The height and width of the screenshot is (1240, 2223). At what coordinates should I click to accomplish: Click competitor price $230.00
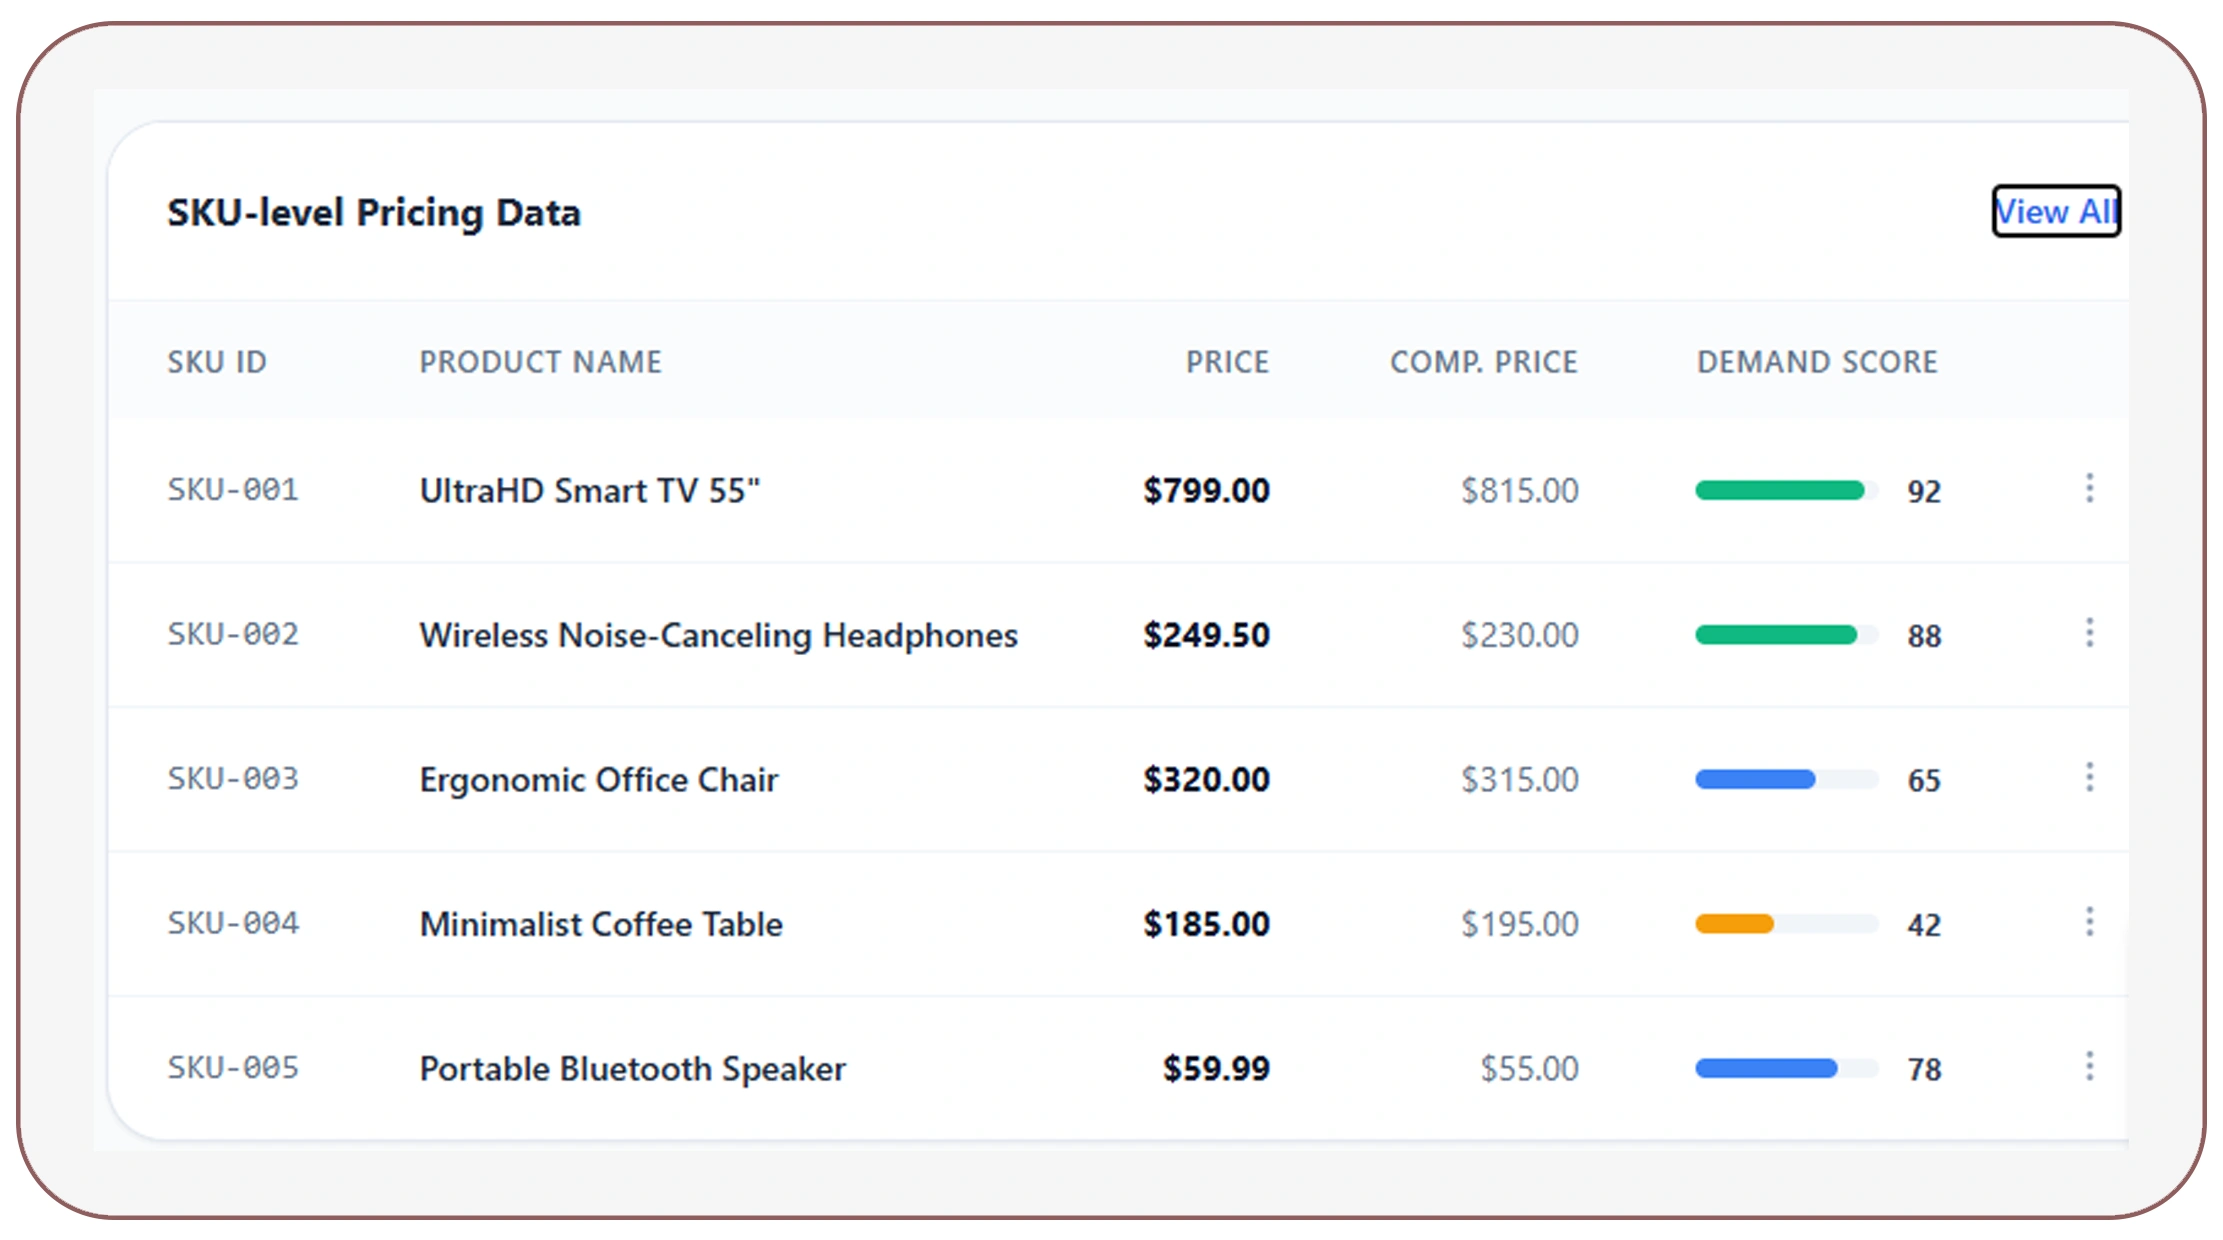(1520, 635)
